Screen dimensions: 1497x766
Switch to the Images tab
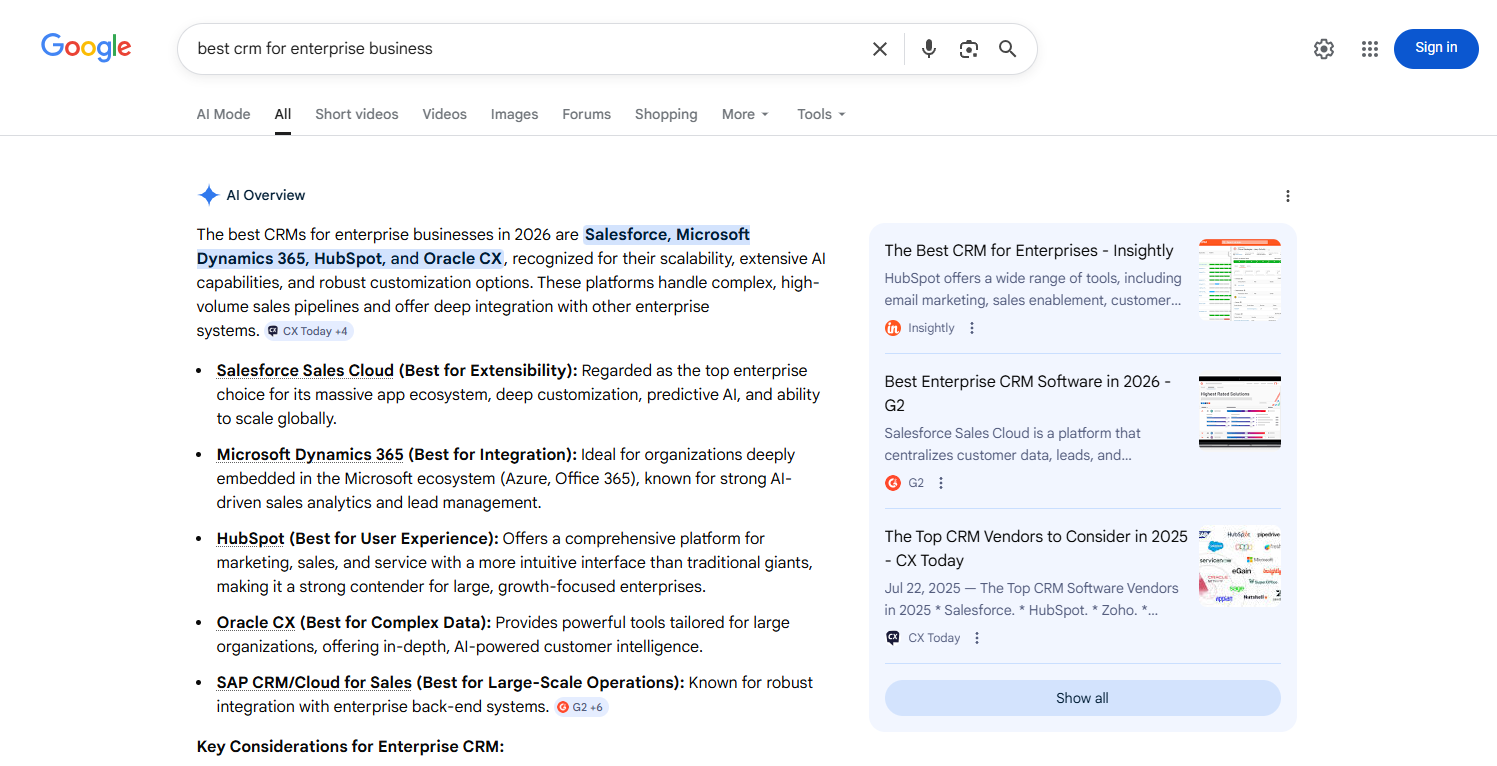coord(514,114)
